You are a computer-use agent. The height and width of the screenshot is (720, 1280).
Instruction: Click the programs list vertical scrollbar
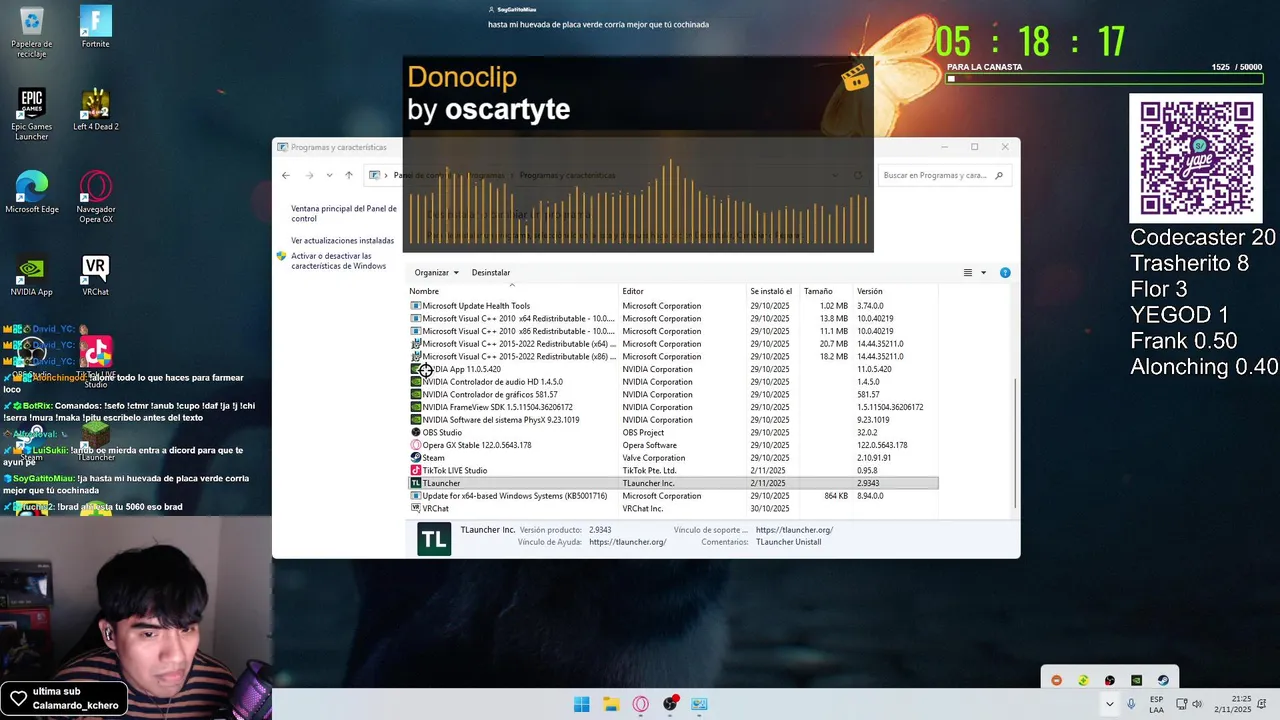tap(1015, 444)
